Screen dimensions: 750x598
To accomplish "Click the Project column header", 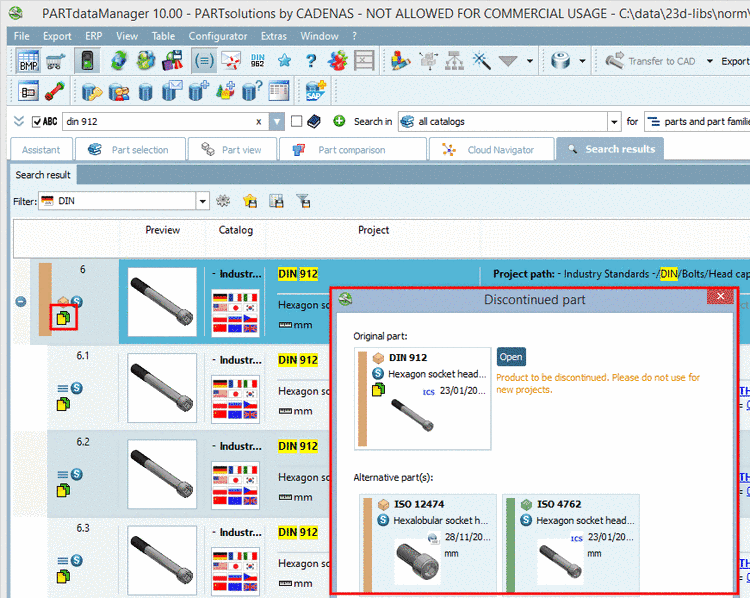I will 373,230.
